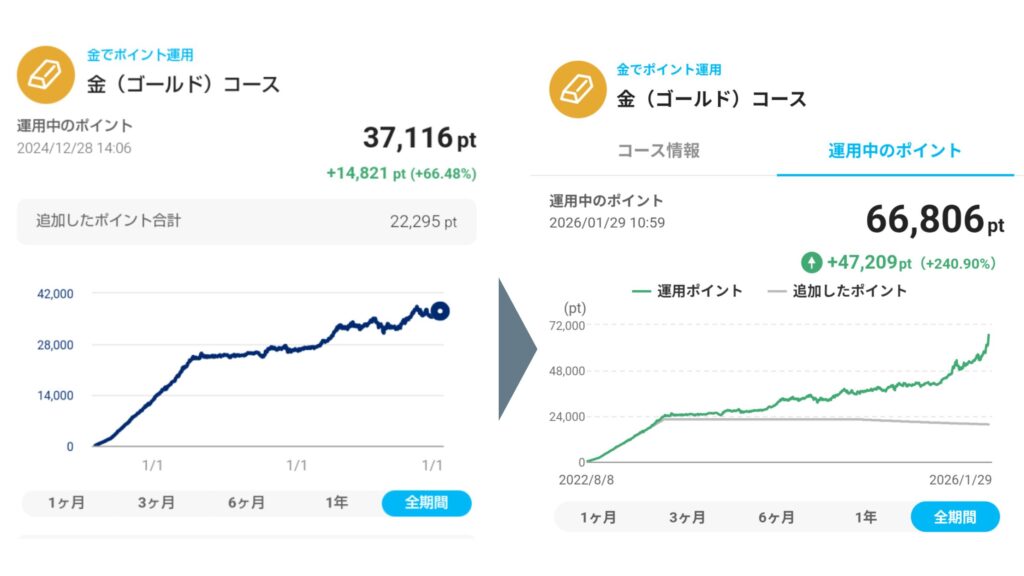Toggle the 運用ポイント legend entry
This screenshot has height=576, width=1024.
pos(688,291)
